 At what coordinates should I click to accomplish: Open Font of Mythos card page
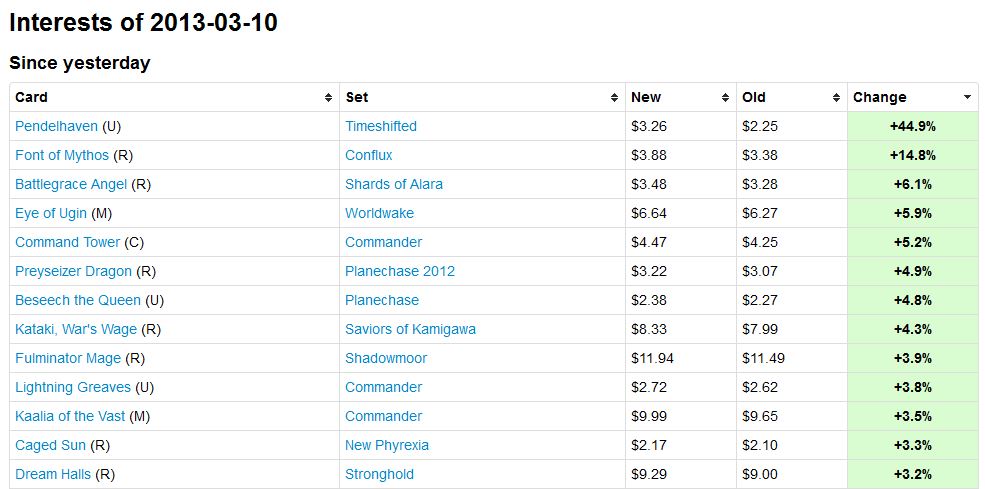click(x=62, y=155)
